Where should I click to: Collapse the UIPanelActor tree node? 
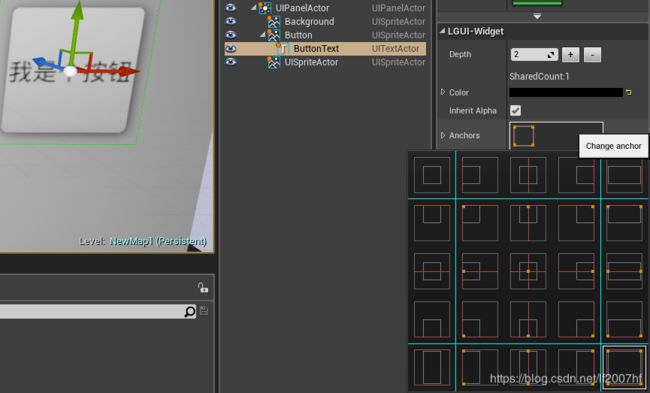click(254, 7)
